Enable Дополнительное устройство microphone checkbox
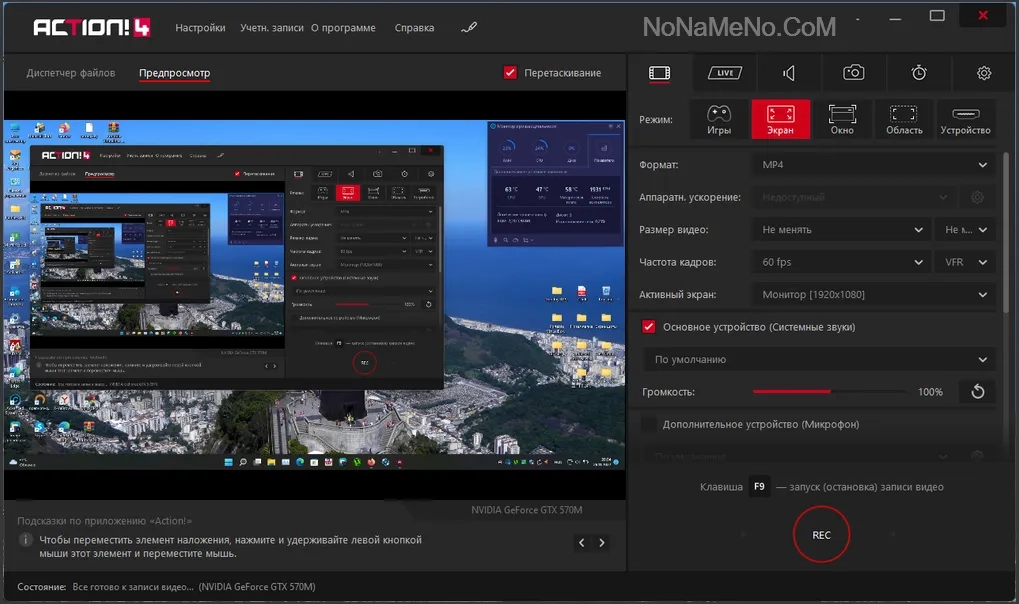The image size is (1019, 604). [649, 424]
